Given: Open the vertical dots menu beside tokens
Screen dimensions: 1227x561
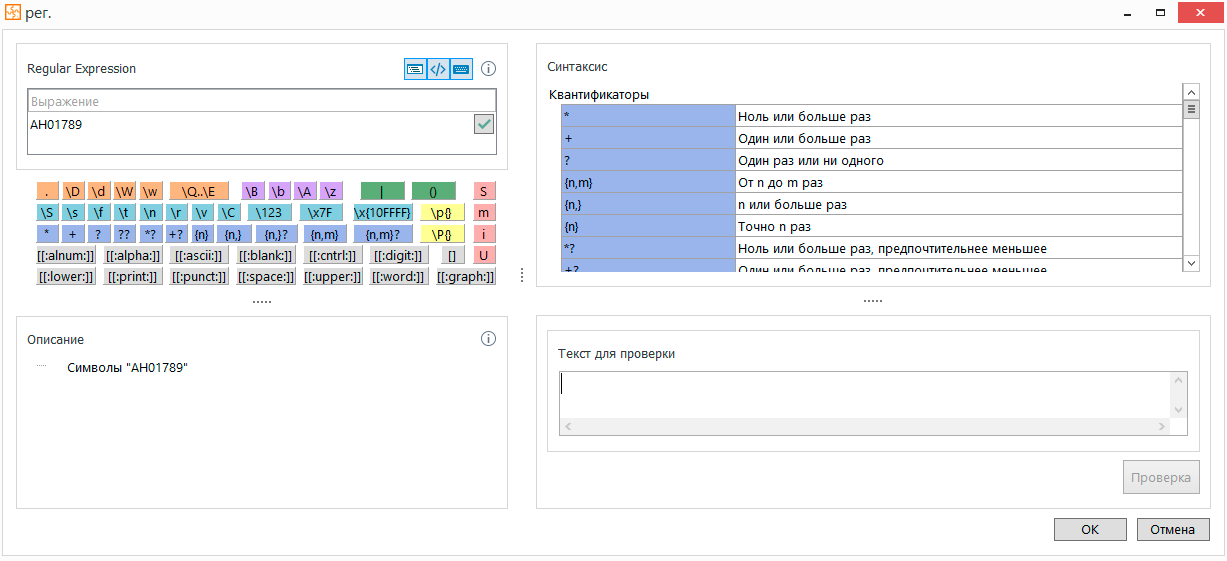Looking at the screenshot, I should [x=521, y=276].
